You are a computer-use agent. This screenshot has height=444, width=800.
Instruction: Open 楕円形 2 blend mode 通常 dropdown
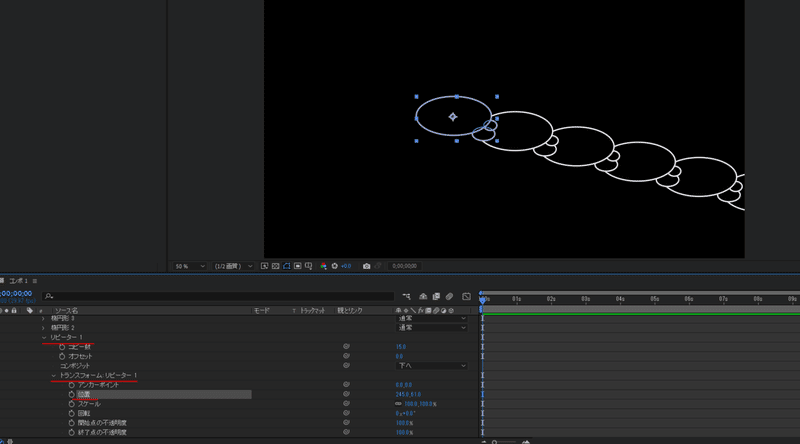pyautogui.click(x=432, y=328)
